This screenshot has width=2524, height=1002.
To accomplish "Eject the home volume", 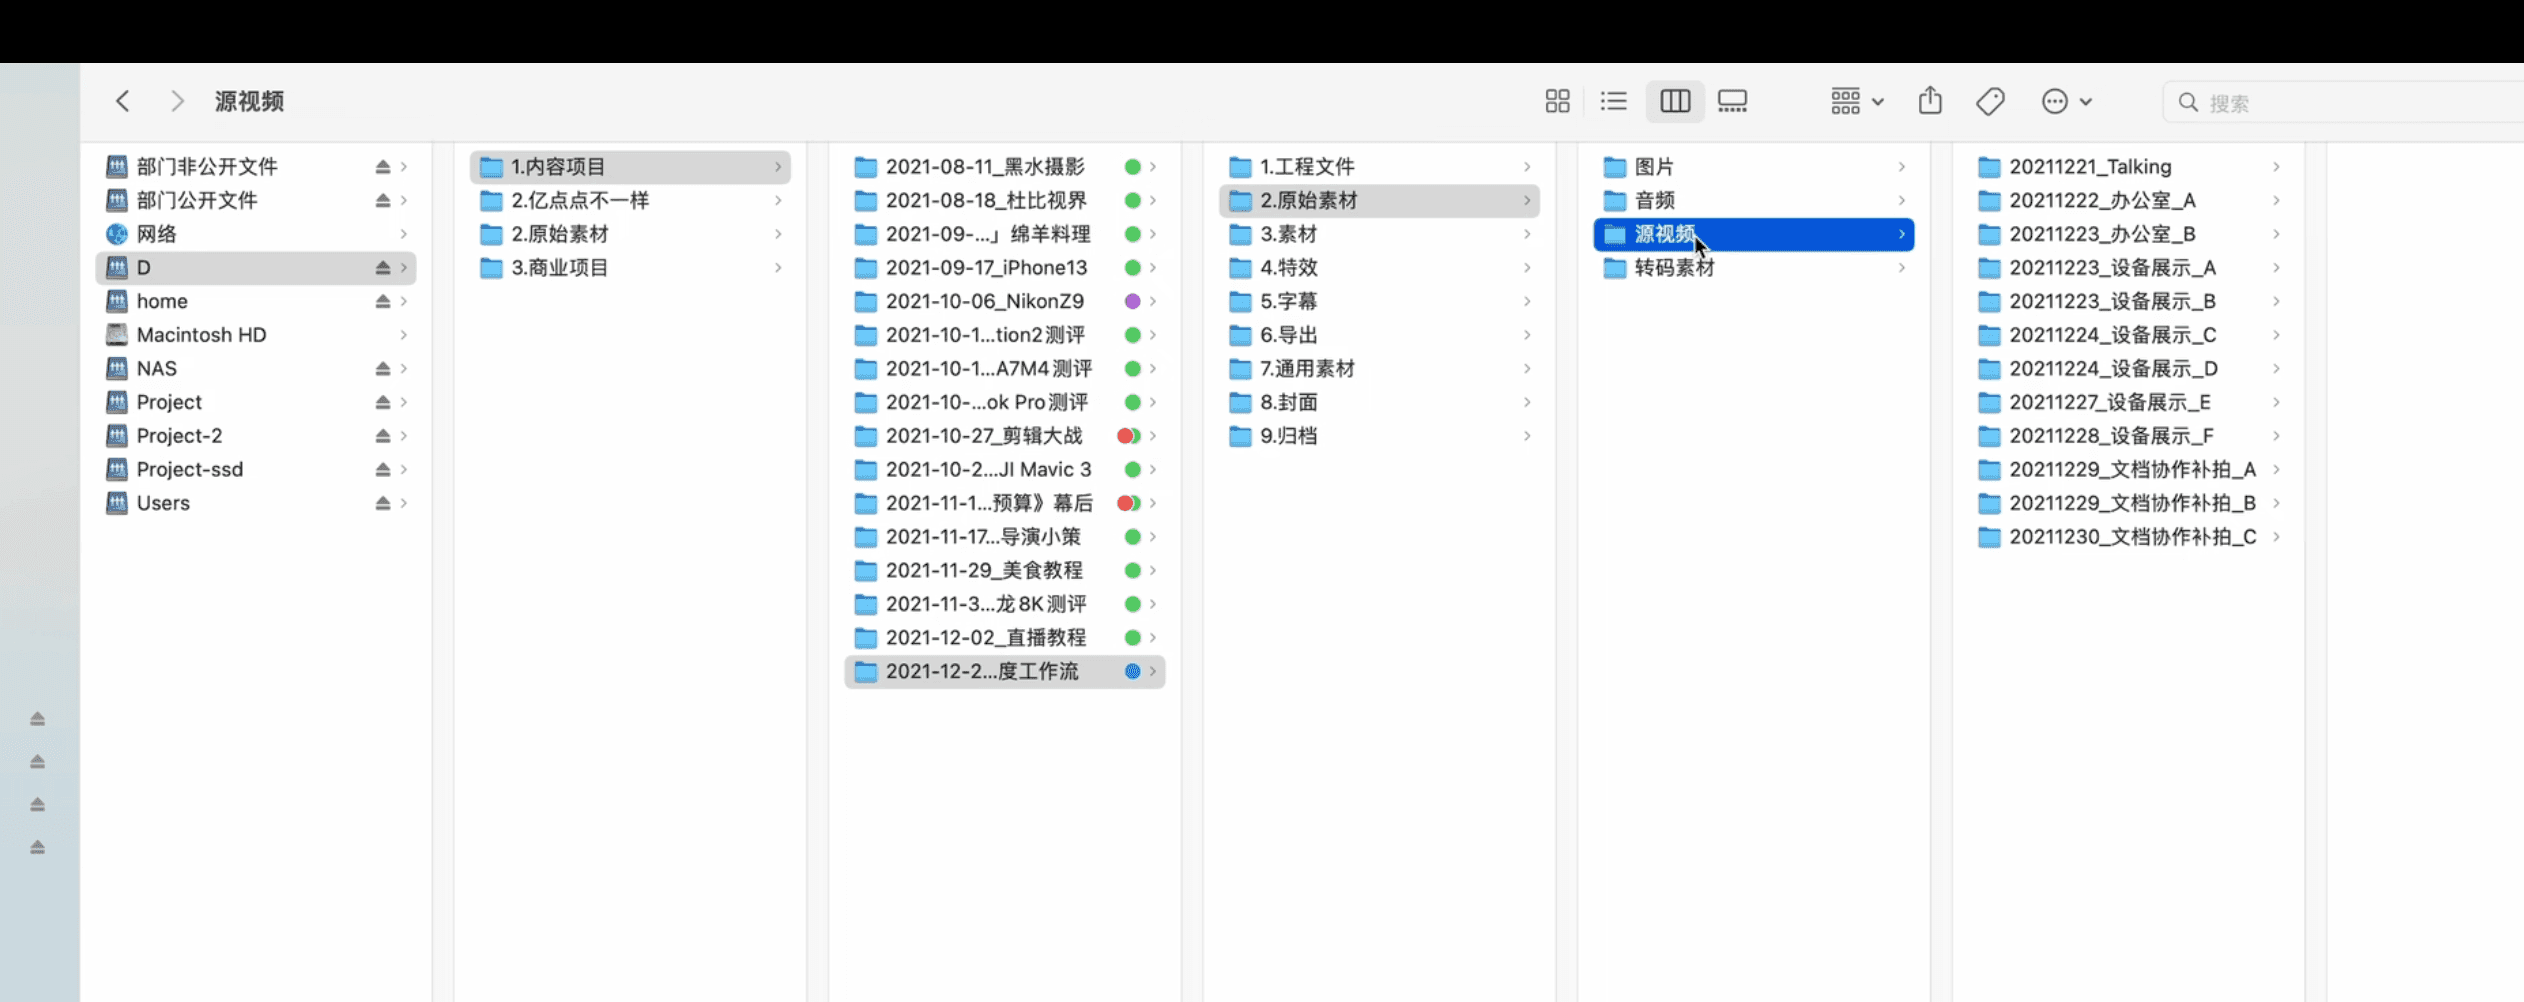I will pos(382,302).
